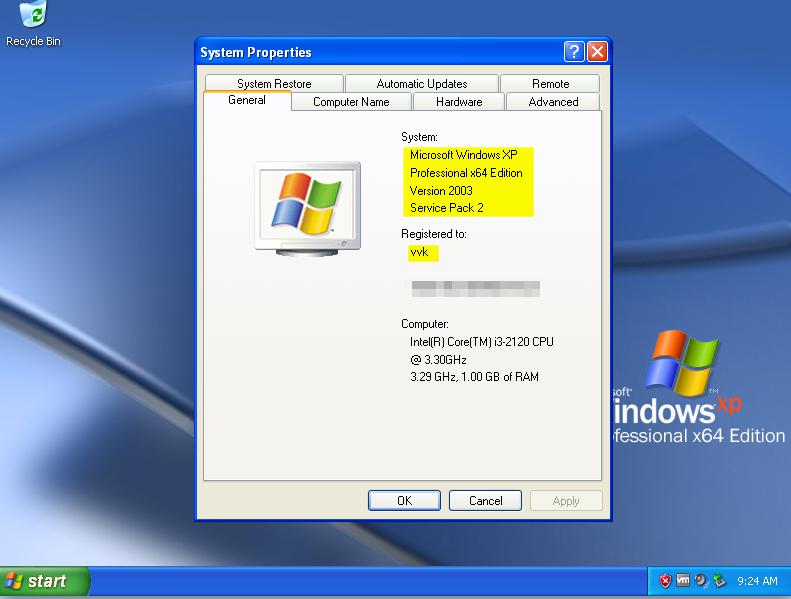Click the 'Registered to:' label
This screenshot has width=791, height=599.
[434, 234]
